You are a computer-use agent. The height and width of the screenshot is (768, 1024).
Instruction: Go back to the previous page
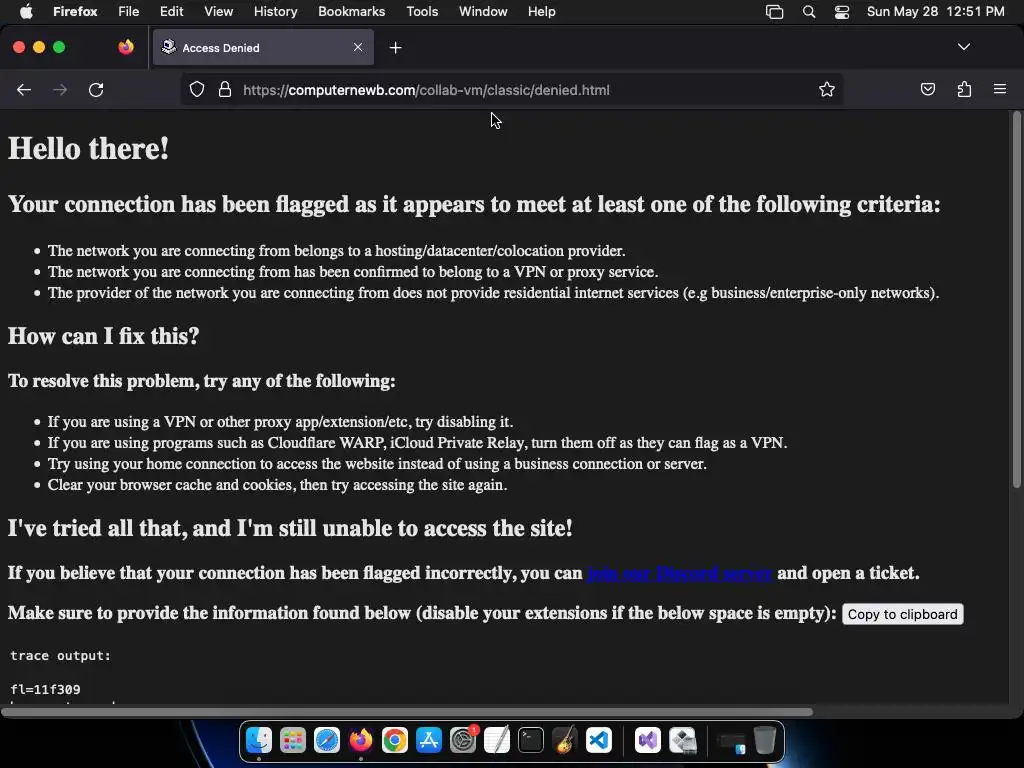point(24,89)
